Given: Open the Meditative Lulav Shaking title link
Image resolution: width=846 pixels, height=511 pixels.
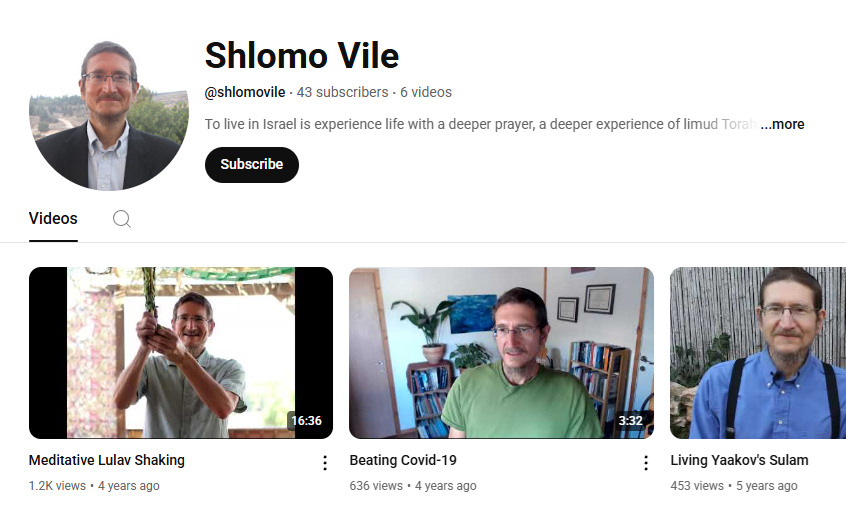Looking at the screenshot, I should click(107, 460).
